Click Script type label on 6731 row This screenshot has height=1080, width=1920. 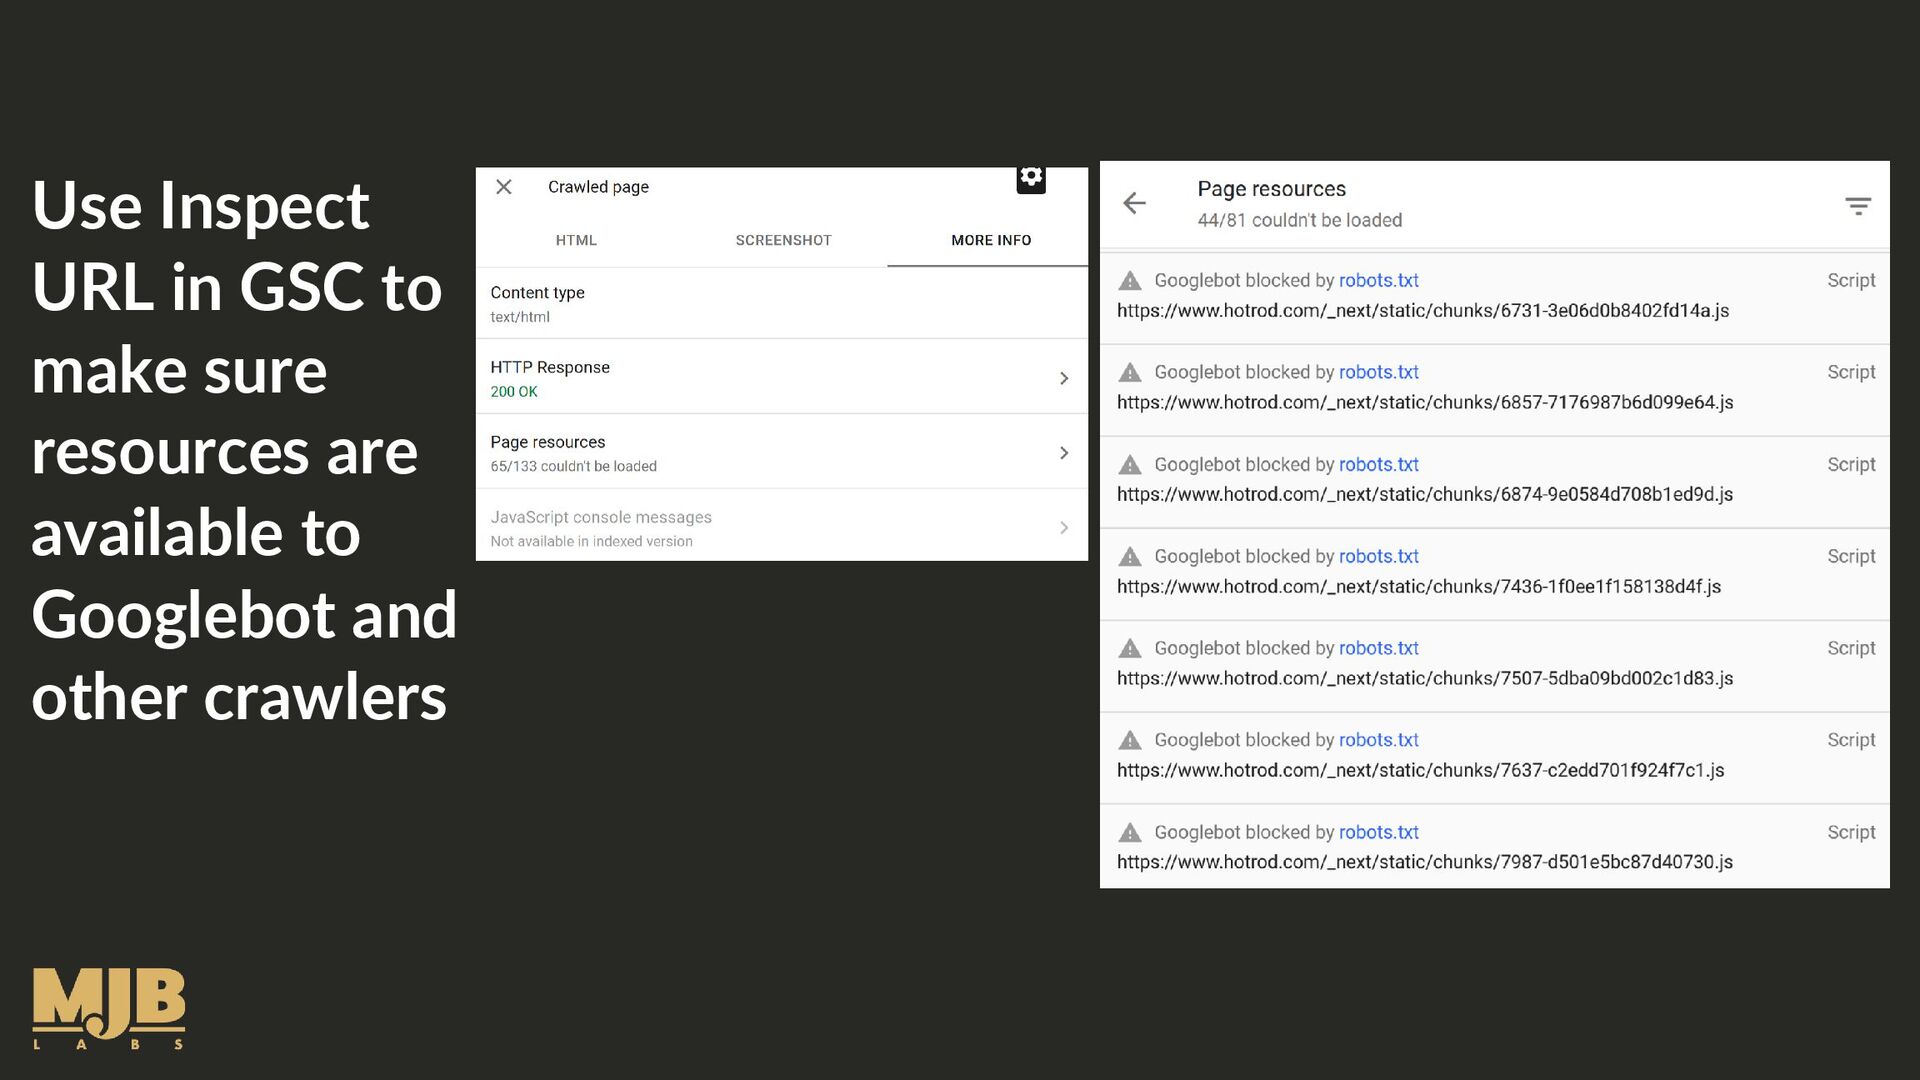click(1851, 281)
